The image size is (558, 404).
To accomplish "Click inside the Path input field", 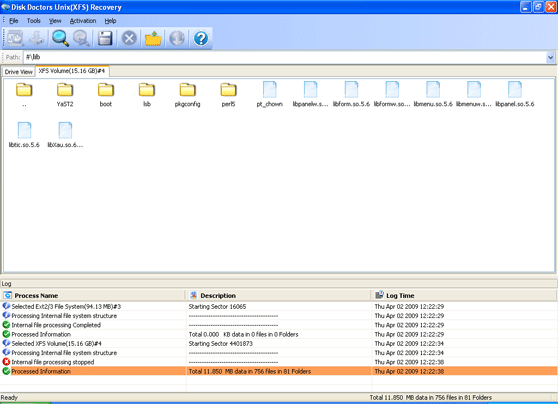I will (285, 57).
